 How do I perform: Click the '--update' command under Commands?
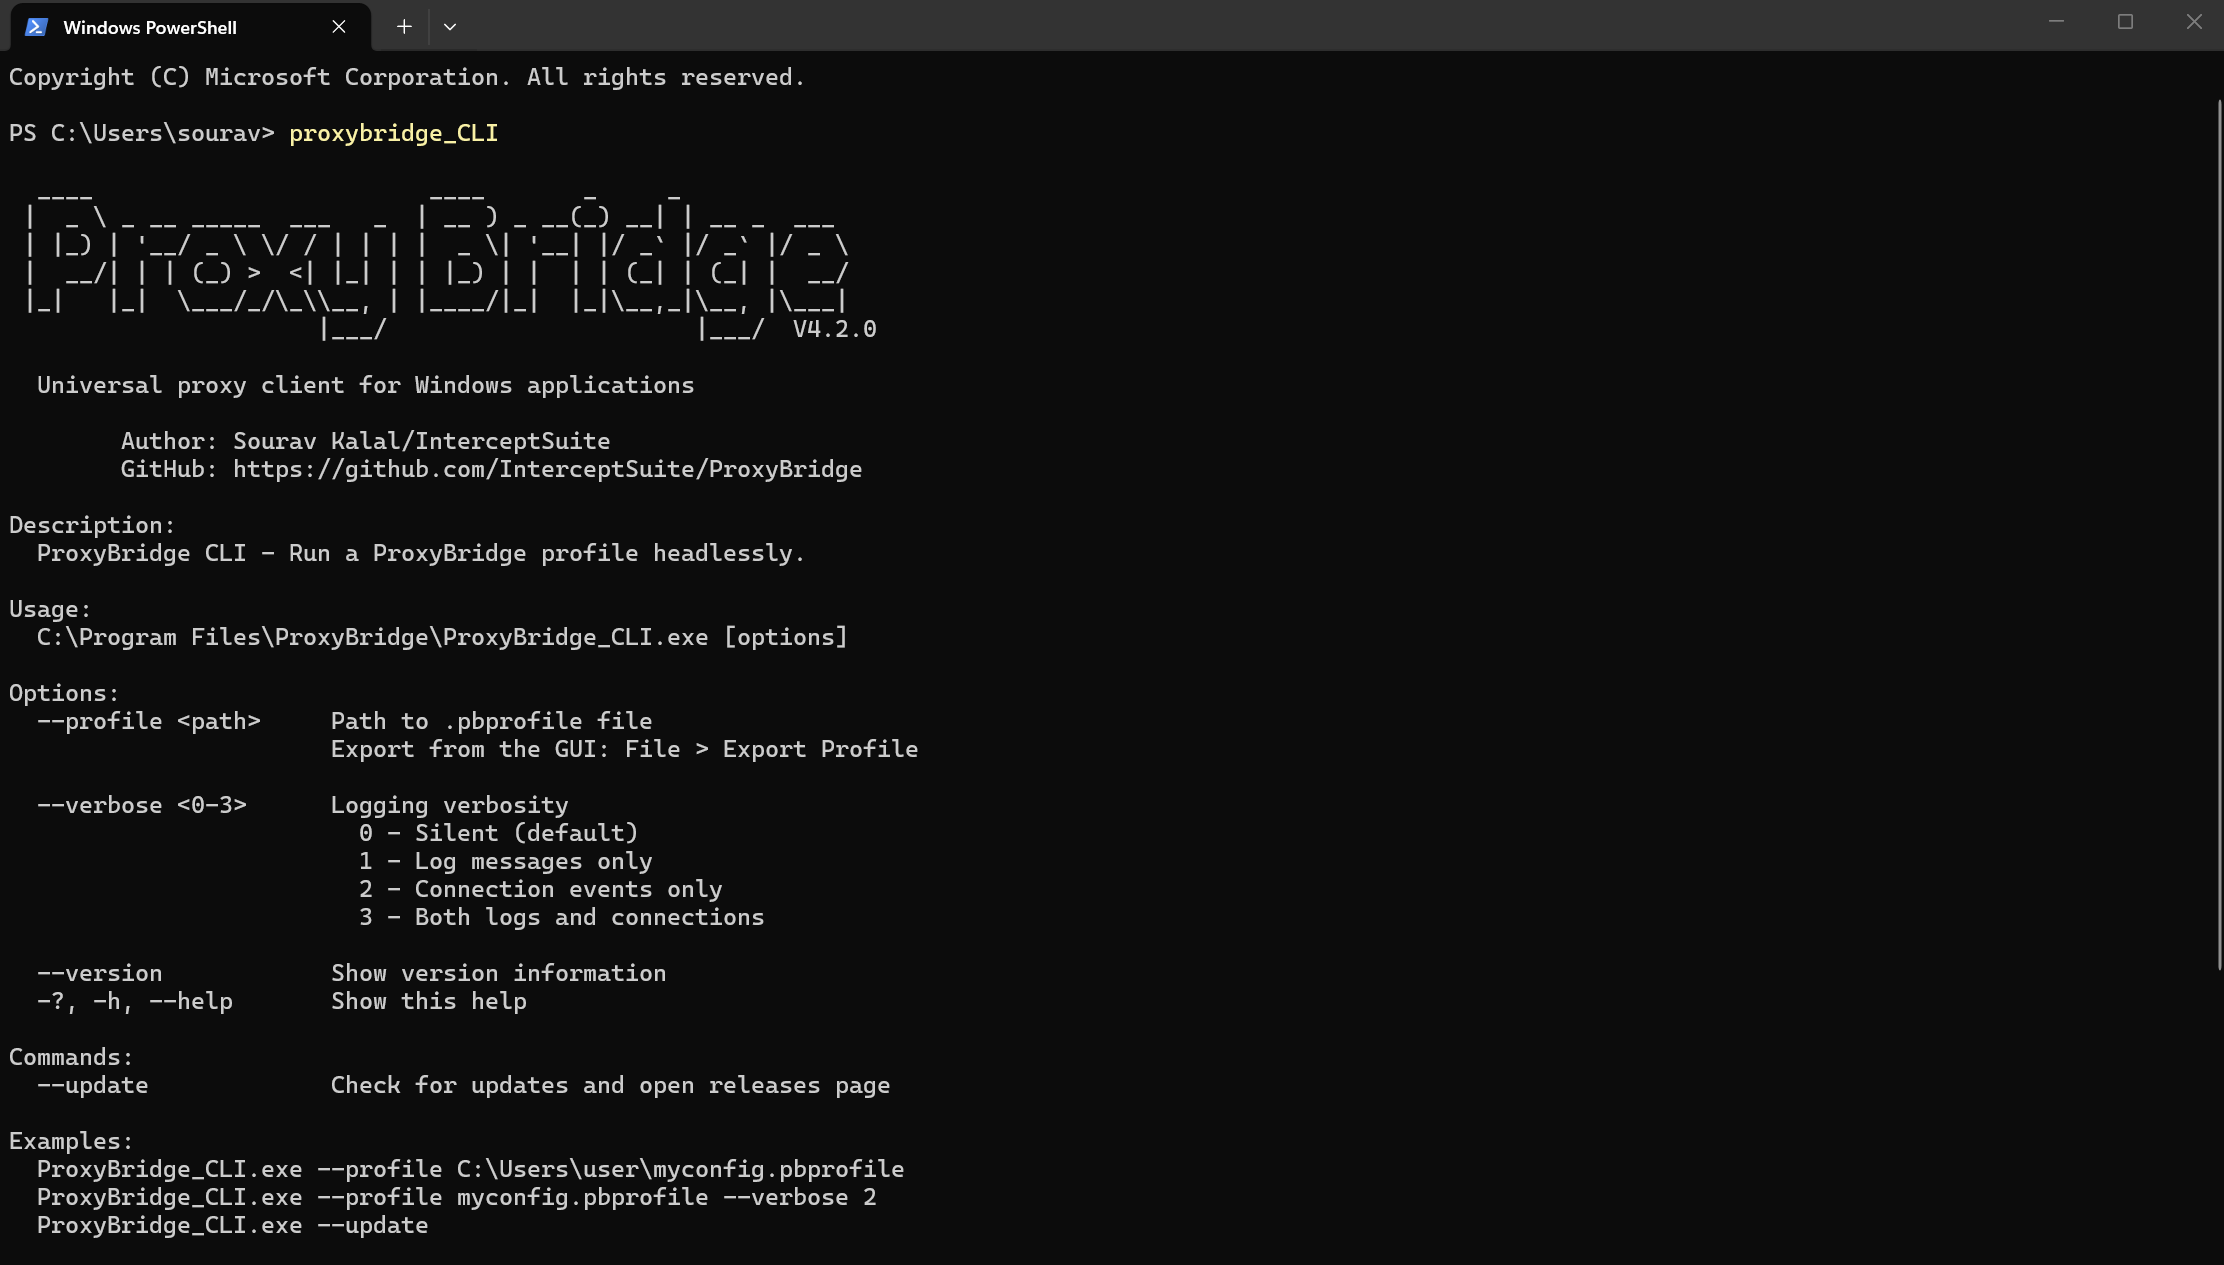coord(92,1085)
